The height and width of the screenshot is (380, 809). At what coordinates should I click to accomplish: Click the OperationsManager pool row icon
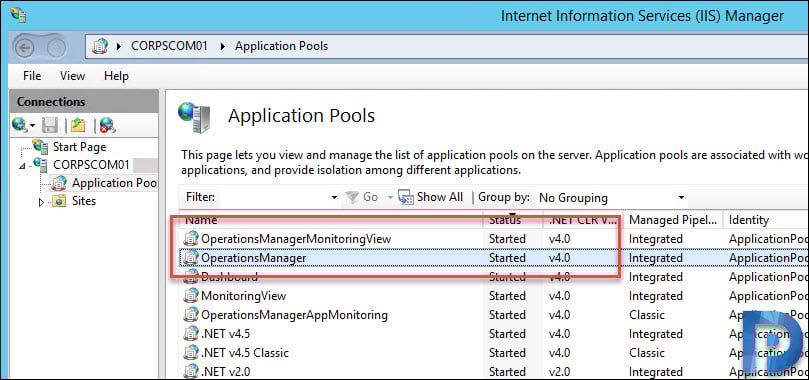pyautogui.click(x=191, y=257)
